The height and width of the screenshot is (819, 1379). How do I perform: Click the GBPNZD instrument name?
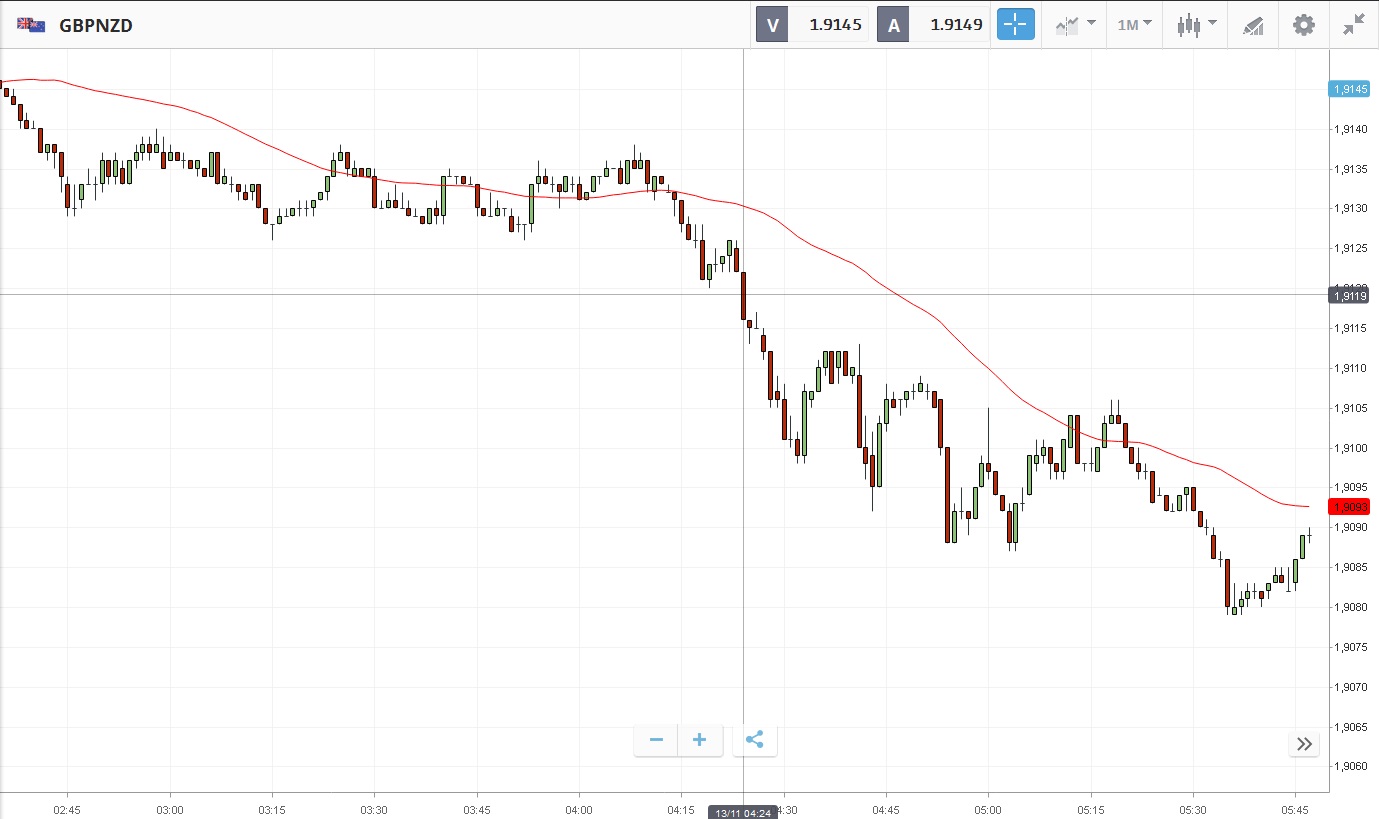96,25
